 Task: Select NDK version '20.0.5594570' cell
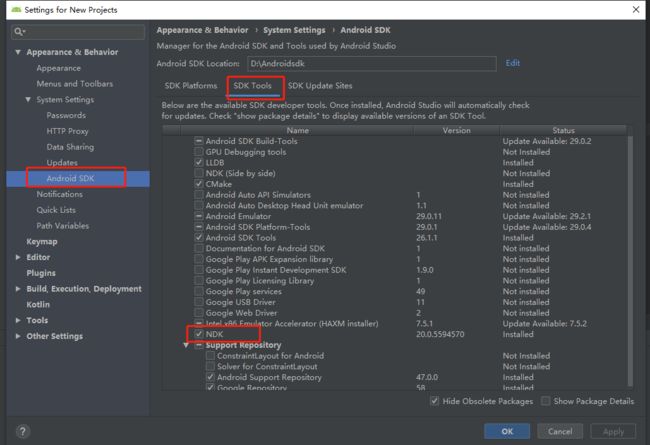coord(440,334)
